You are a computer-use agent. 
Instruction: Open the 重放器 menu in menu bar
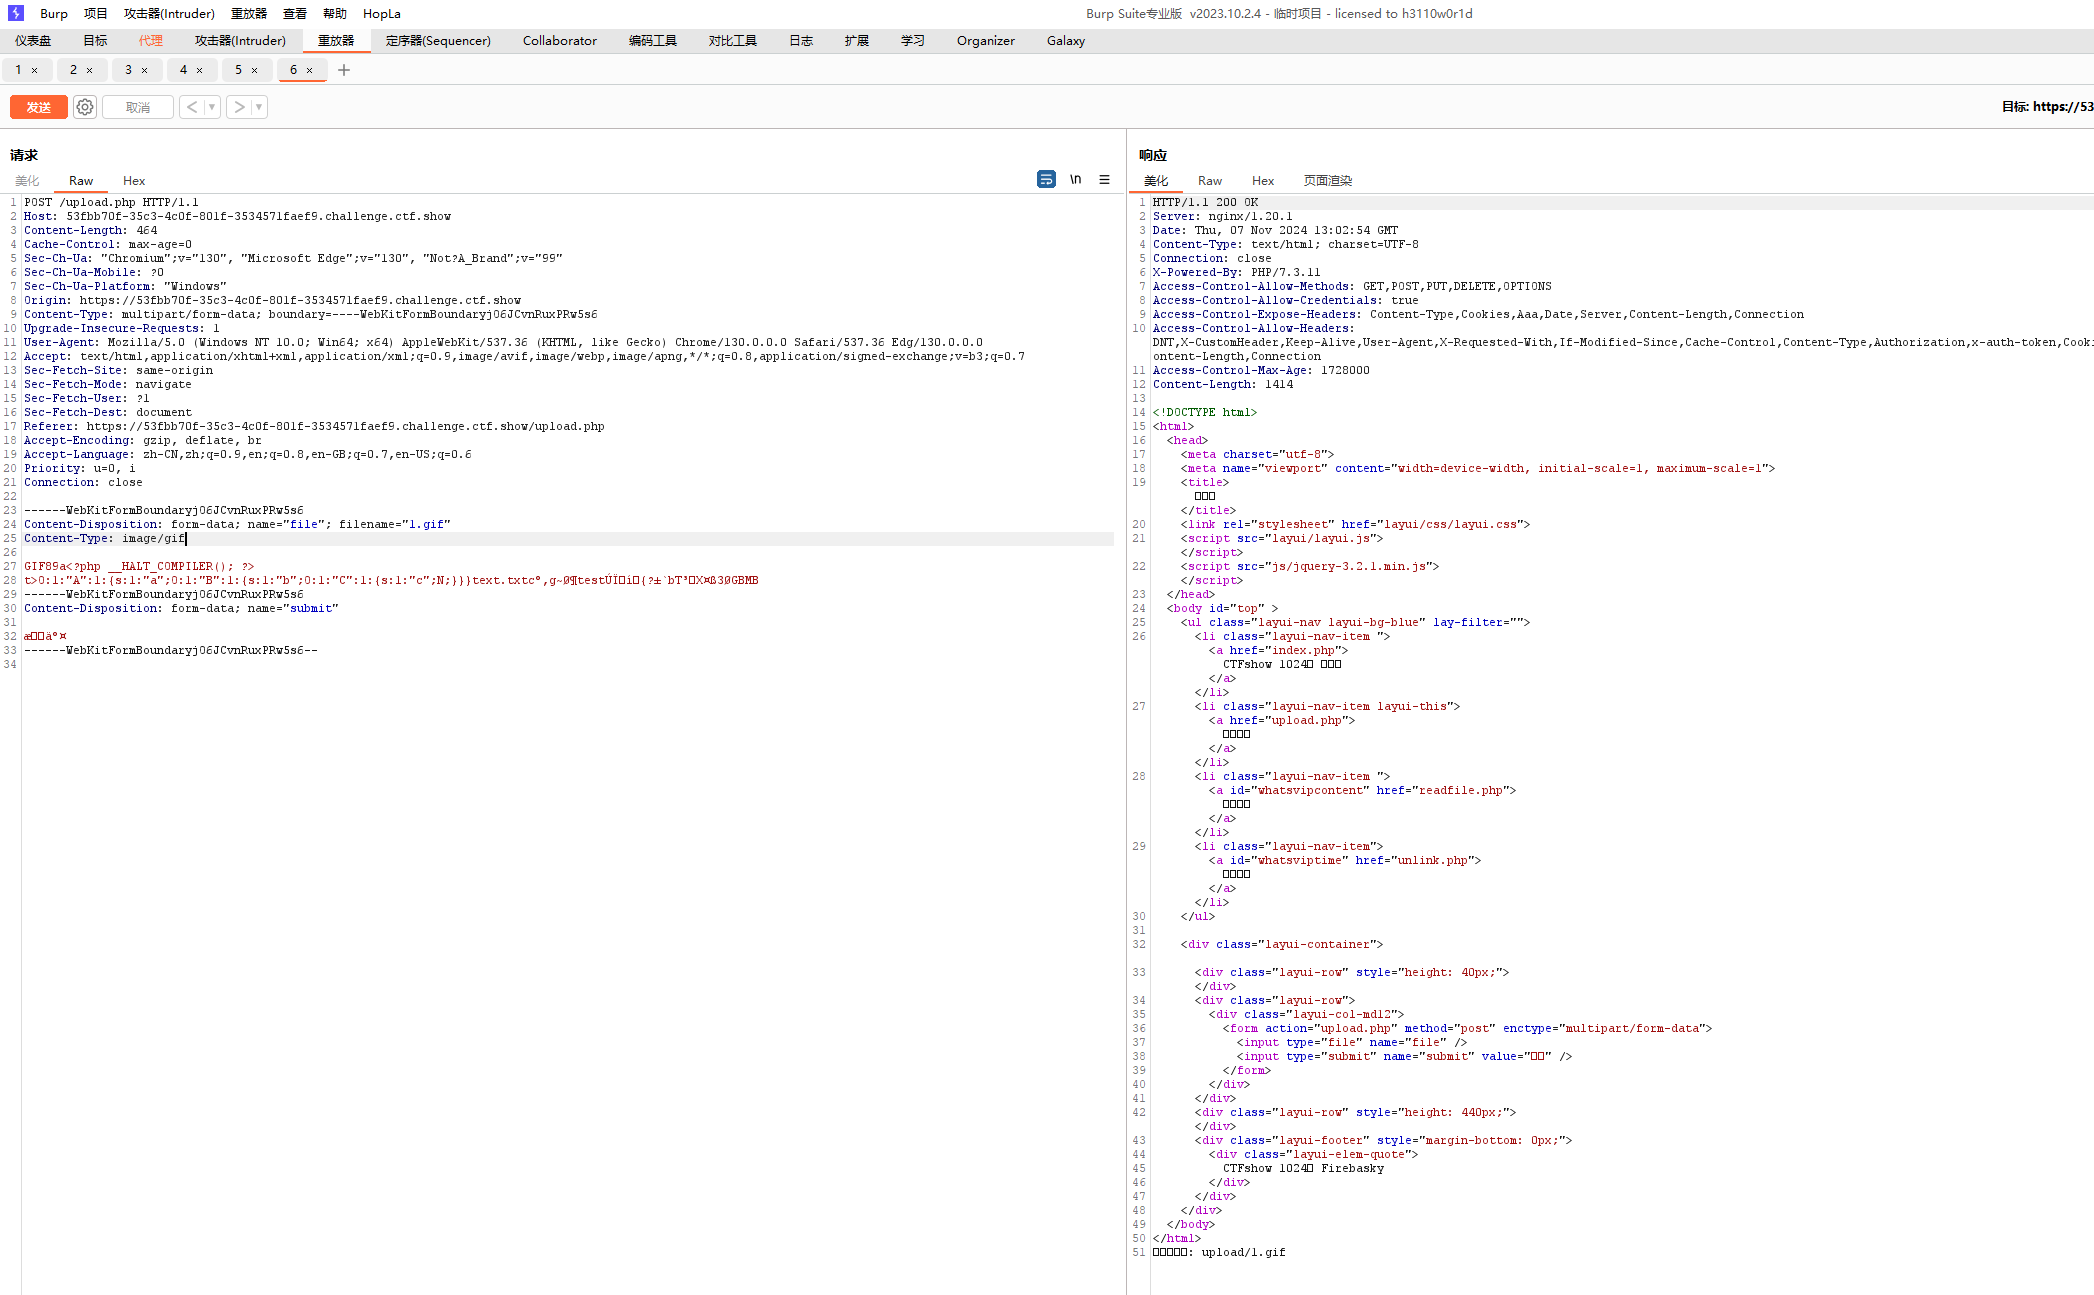(249, 13)
